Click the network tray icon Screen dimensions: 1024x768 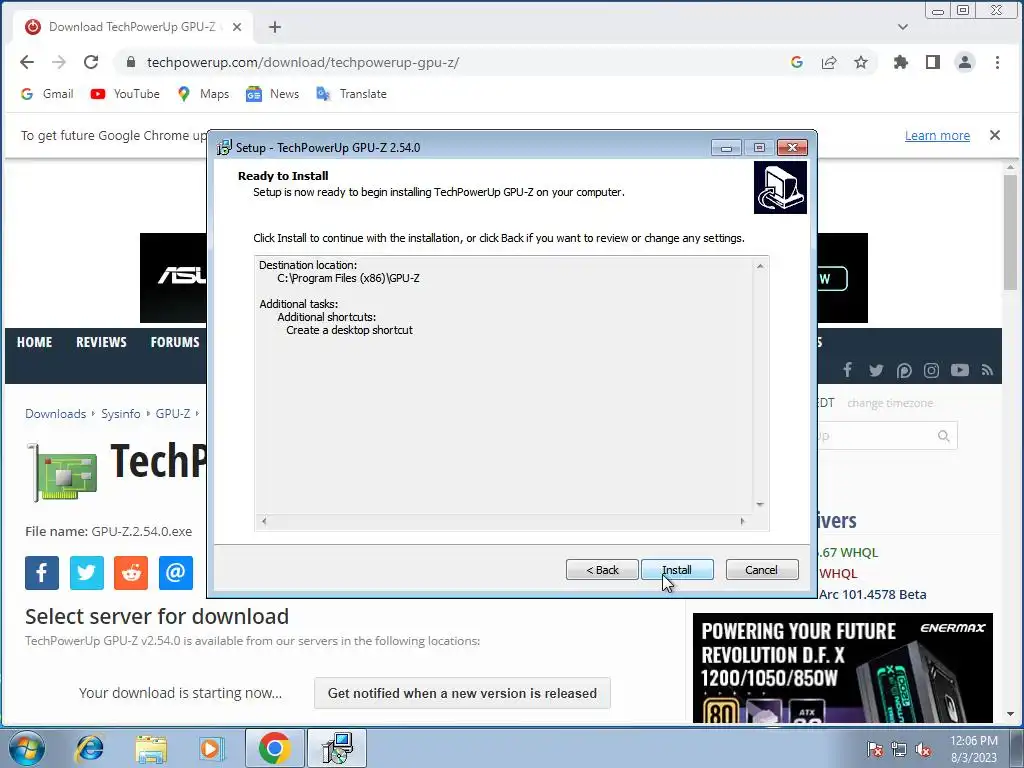point(899,749)
